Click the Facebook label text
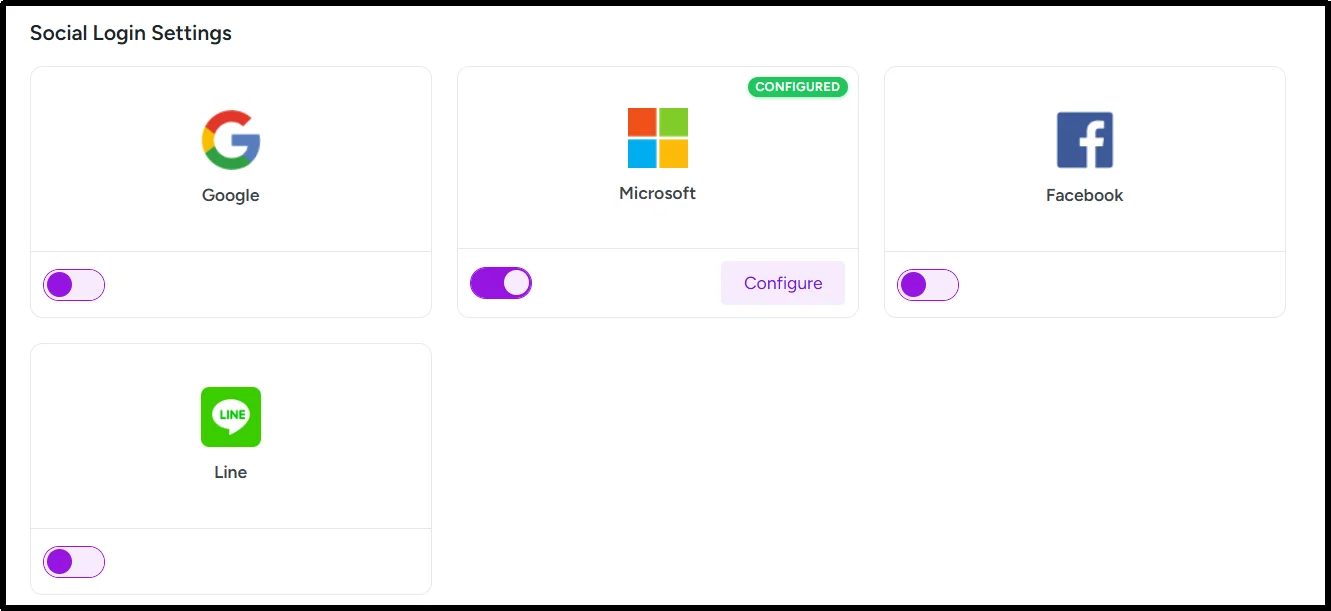1331x611 pixels. (x=1084, y=194)
